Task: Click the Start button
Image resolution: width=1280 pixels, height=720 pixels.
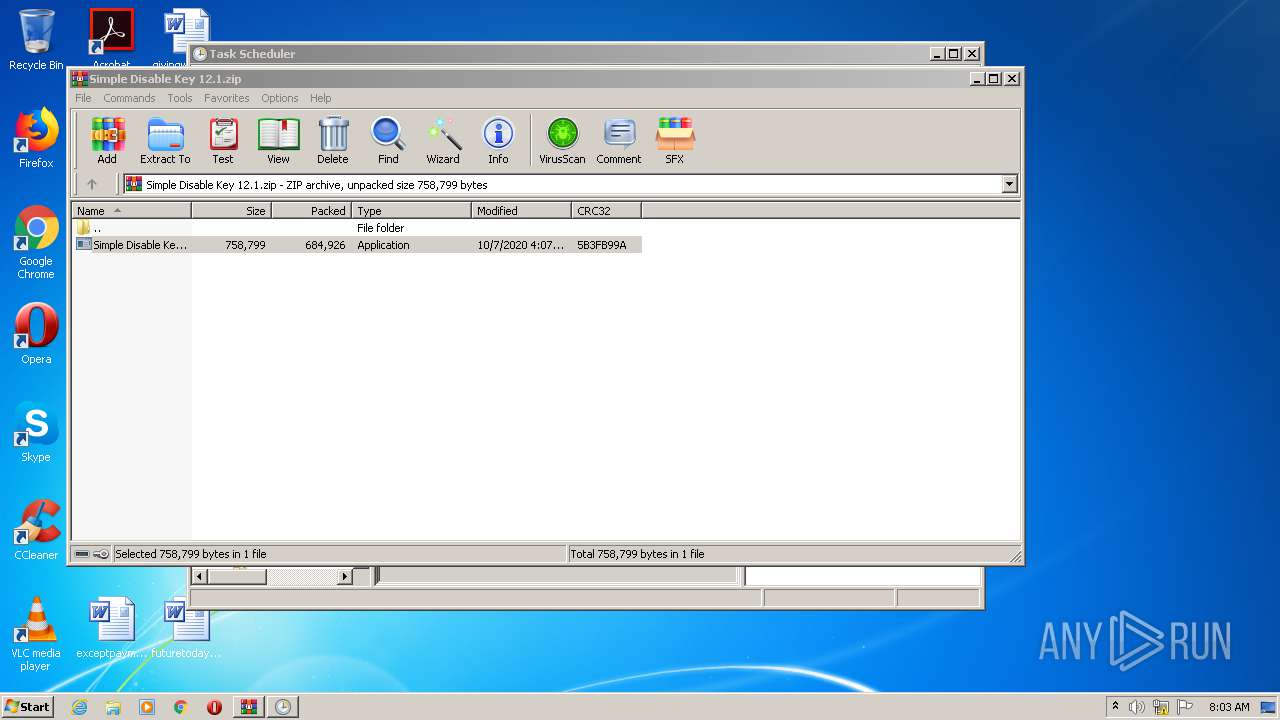Action: 28,706
